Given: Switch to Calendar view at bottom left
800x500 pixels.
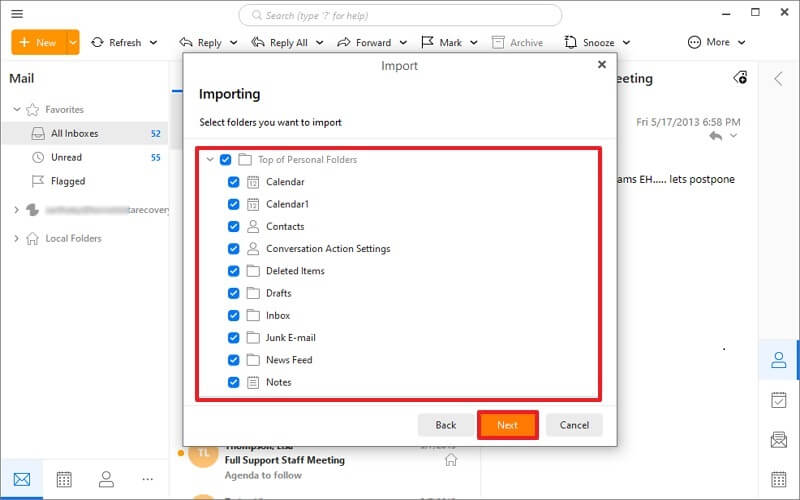Looking at the screenshot, I should (x=64, y=479).
